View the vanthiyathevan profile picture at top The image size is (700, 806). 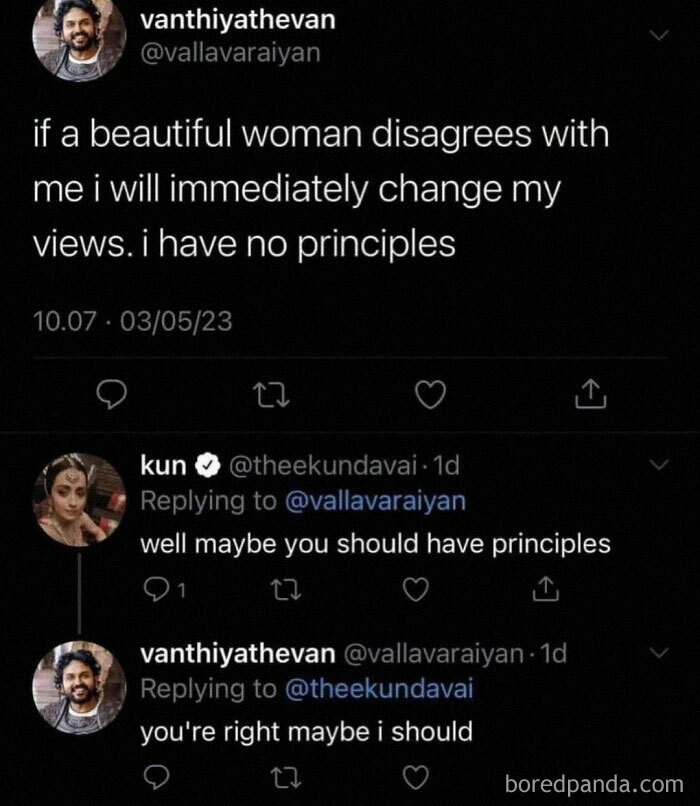point(77,38)
